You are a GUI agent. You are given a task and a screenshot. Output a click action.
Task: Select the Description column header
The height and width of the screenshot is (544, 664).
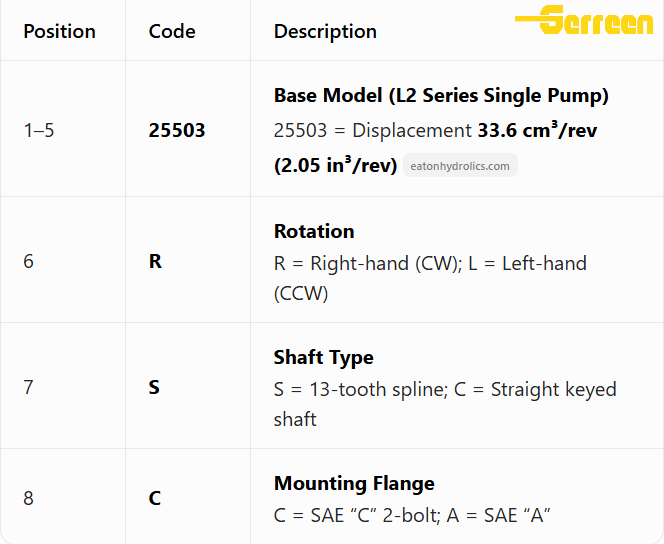coord(325,31)
